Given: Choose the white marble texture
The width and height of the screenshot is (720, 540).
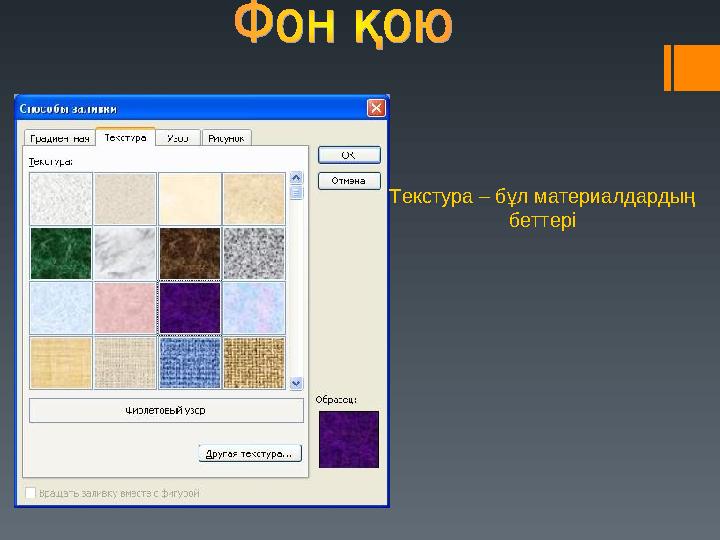Looking at the screenshot, I should click(x=125, y=253).
